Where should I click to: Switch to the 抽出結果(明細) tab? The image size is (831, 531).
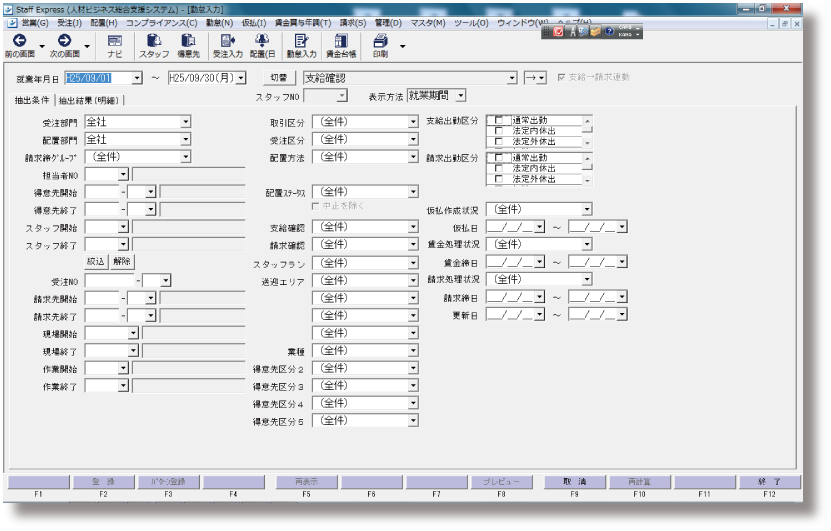pos(89,100)
